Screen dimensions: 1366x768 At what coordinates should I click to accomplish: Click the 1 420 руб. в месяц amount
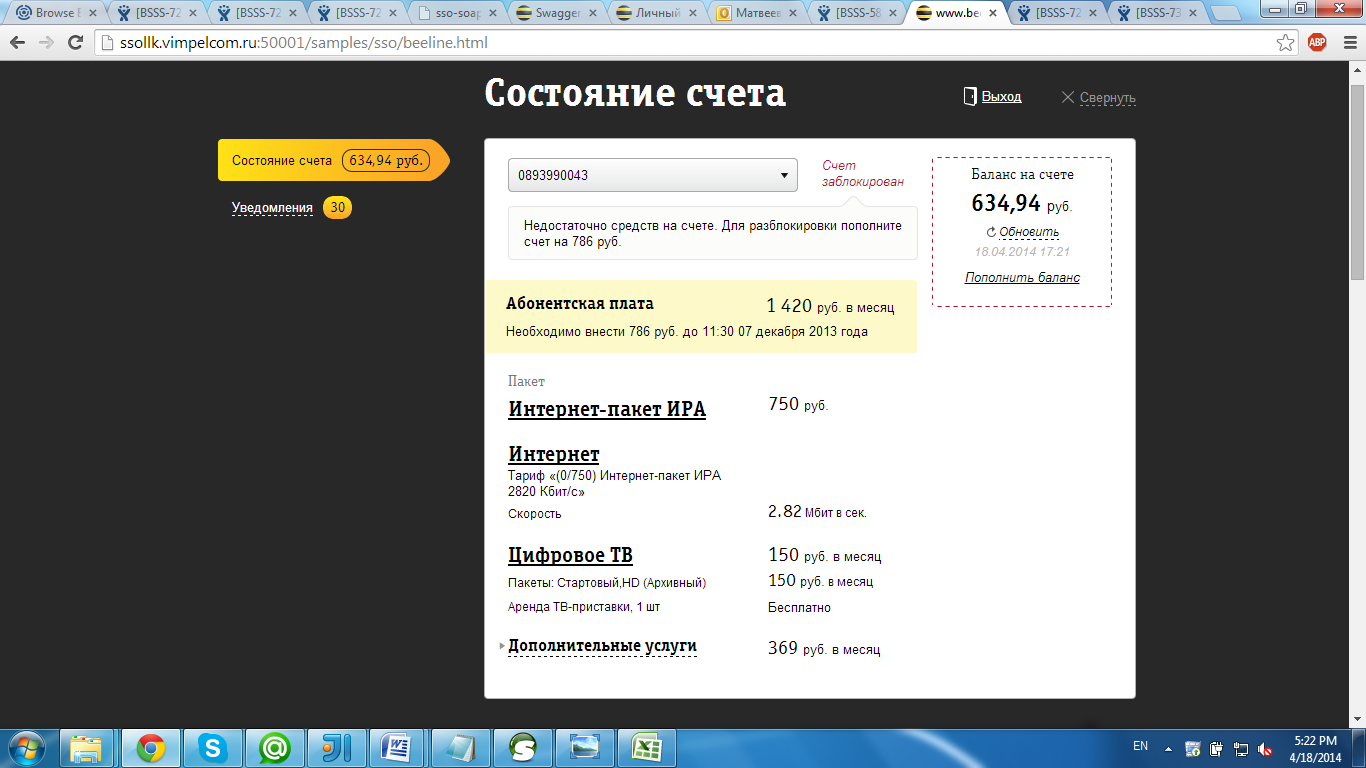pyautogui.click(x=830, y=306)
